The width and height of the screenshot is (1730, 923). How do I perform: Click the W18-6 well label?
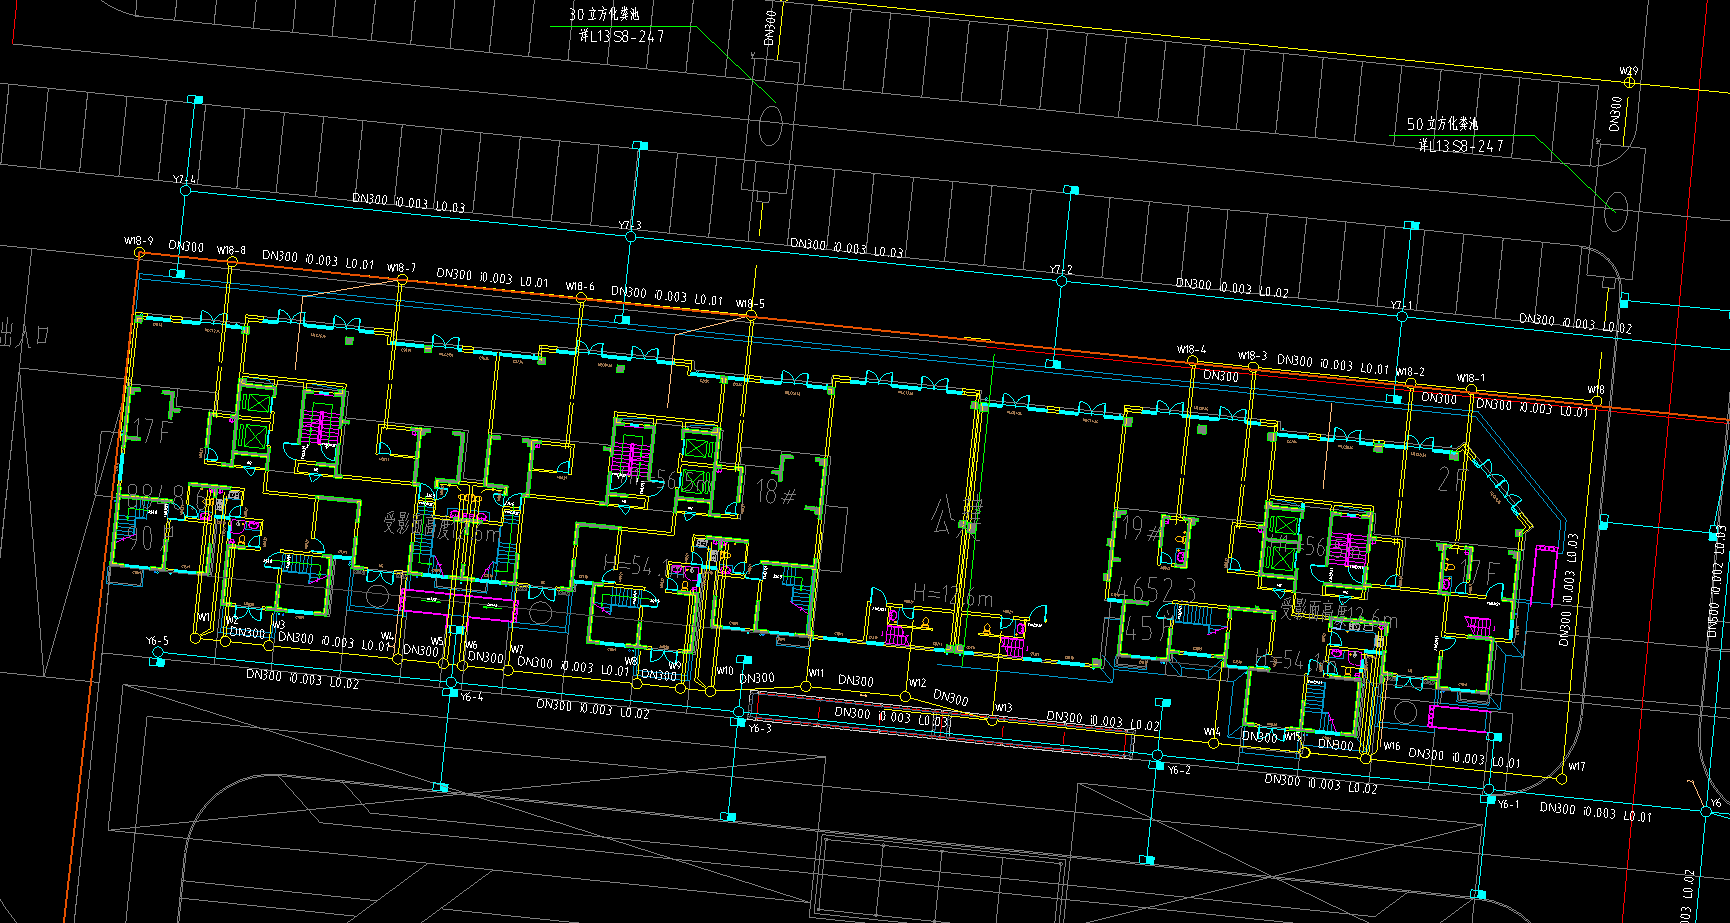(580, 287)
